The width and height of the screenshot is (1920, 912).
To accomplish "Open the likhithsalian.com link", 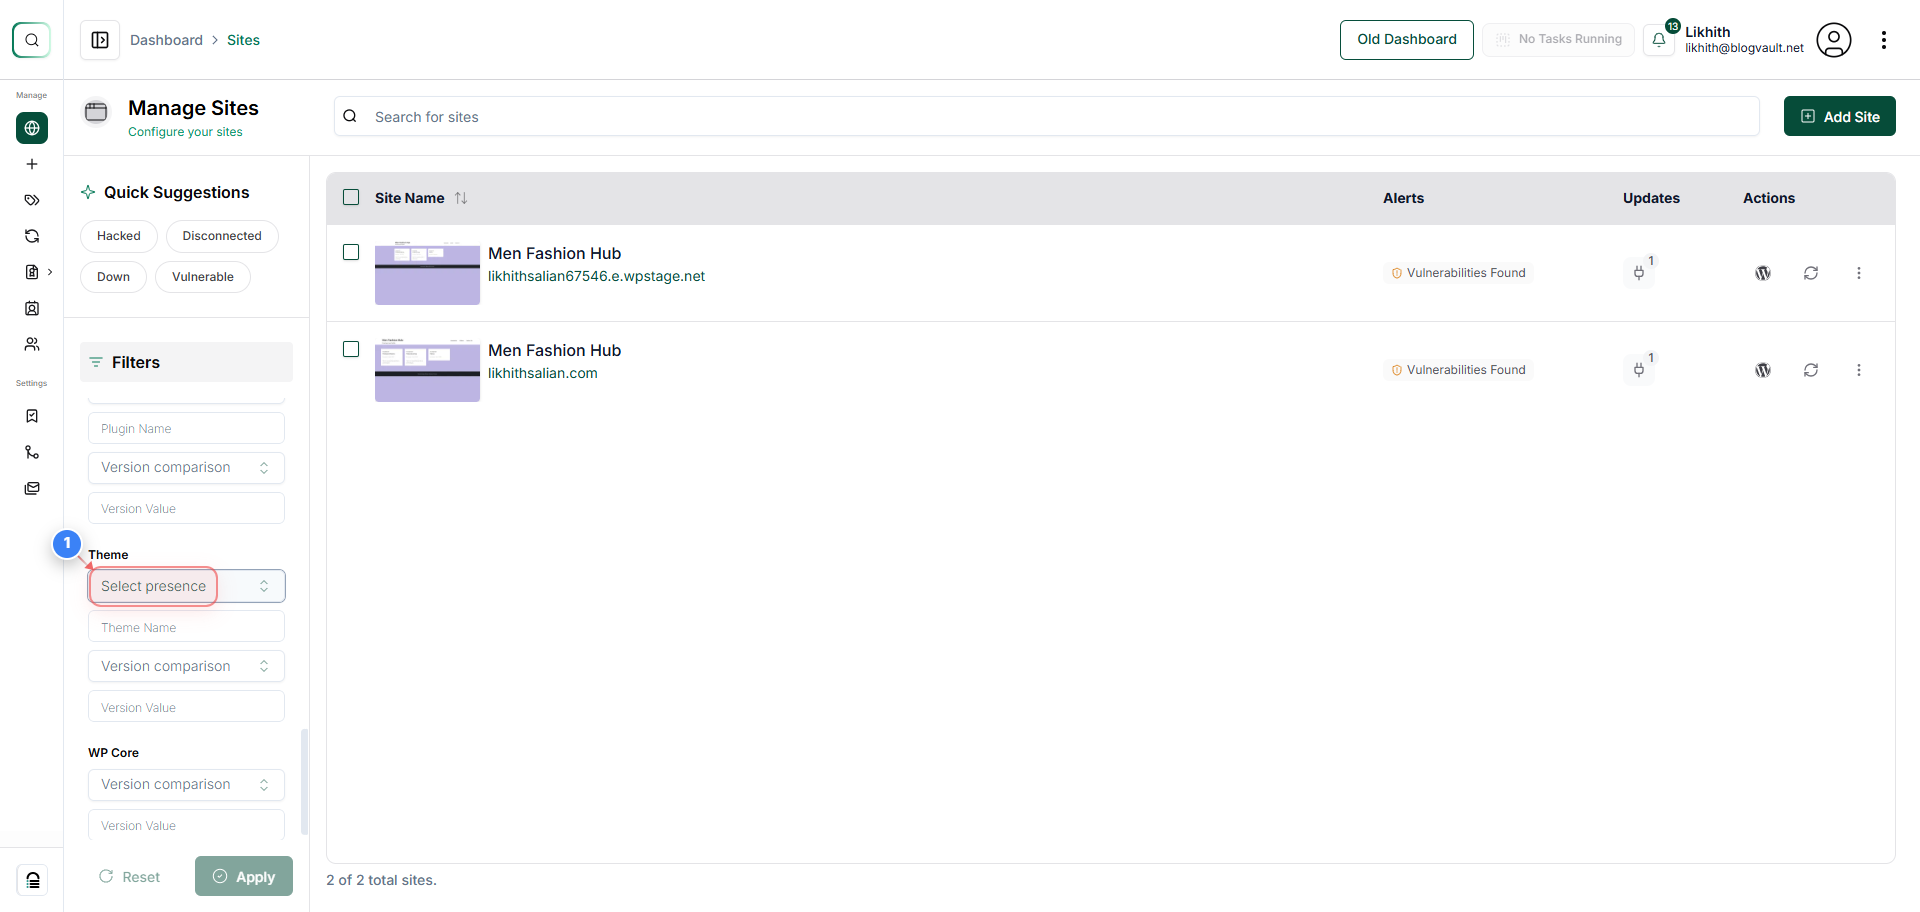I will (543, 373).
